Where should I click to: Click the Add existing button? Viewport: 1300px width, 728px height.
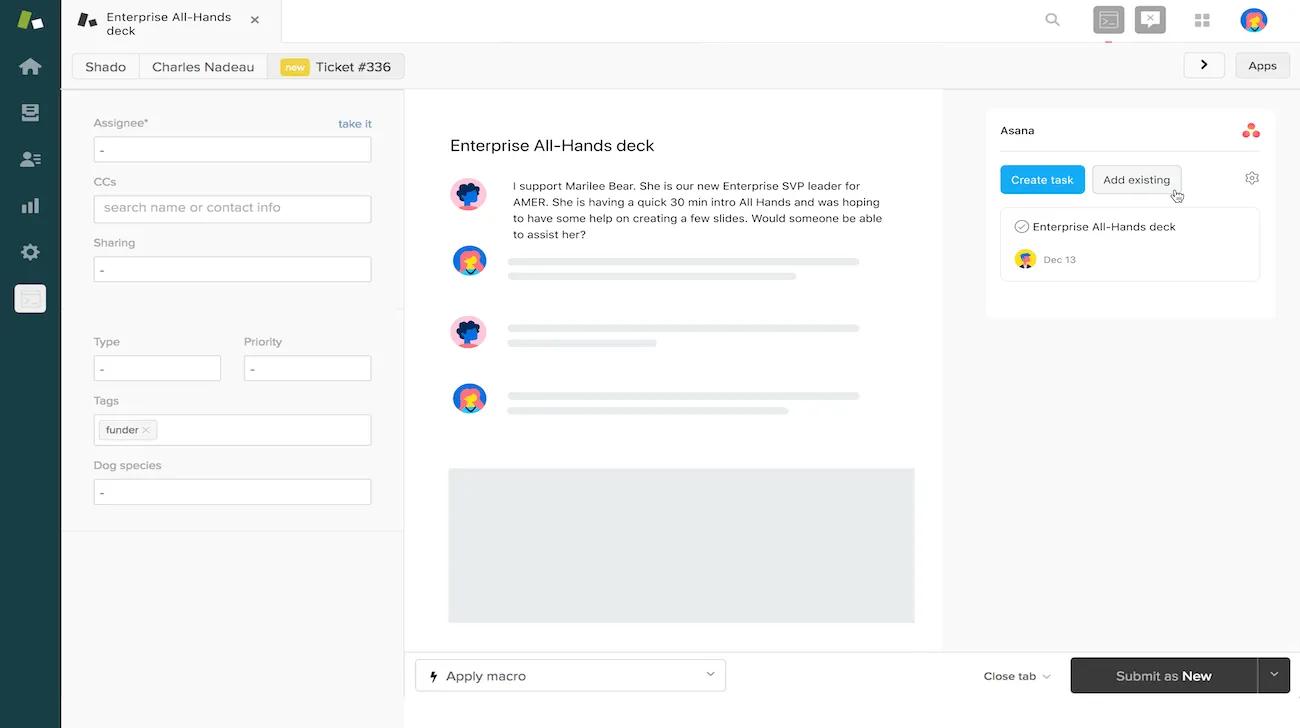point(1136,179)
